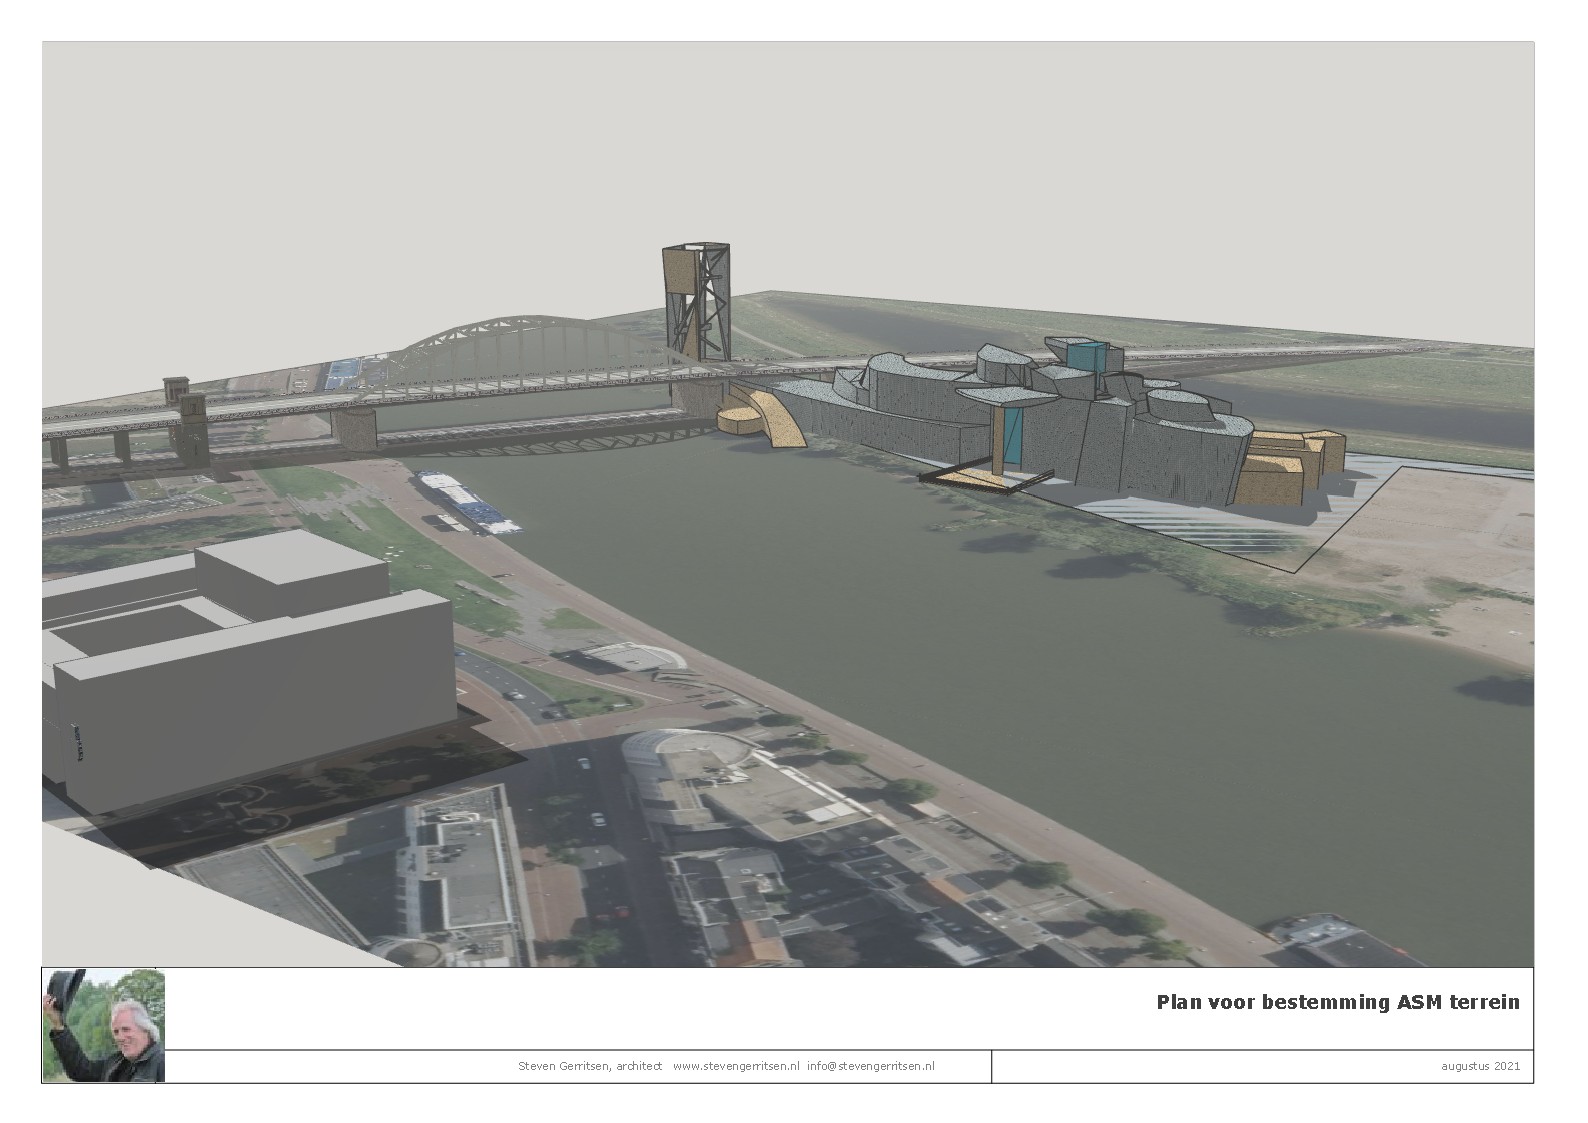The image size is (1588, 1123).
Task: Click the 'augustus 2021' date text
Action: pos(1480,1066)
